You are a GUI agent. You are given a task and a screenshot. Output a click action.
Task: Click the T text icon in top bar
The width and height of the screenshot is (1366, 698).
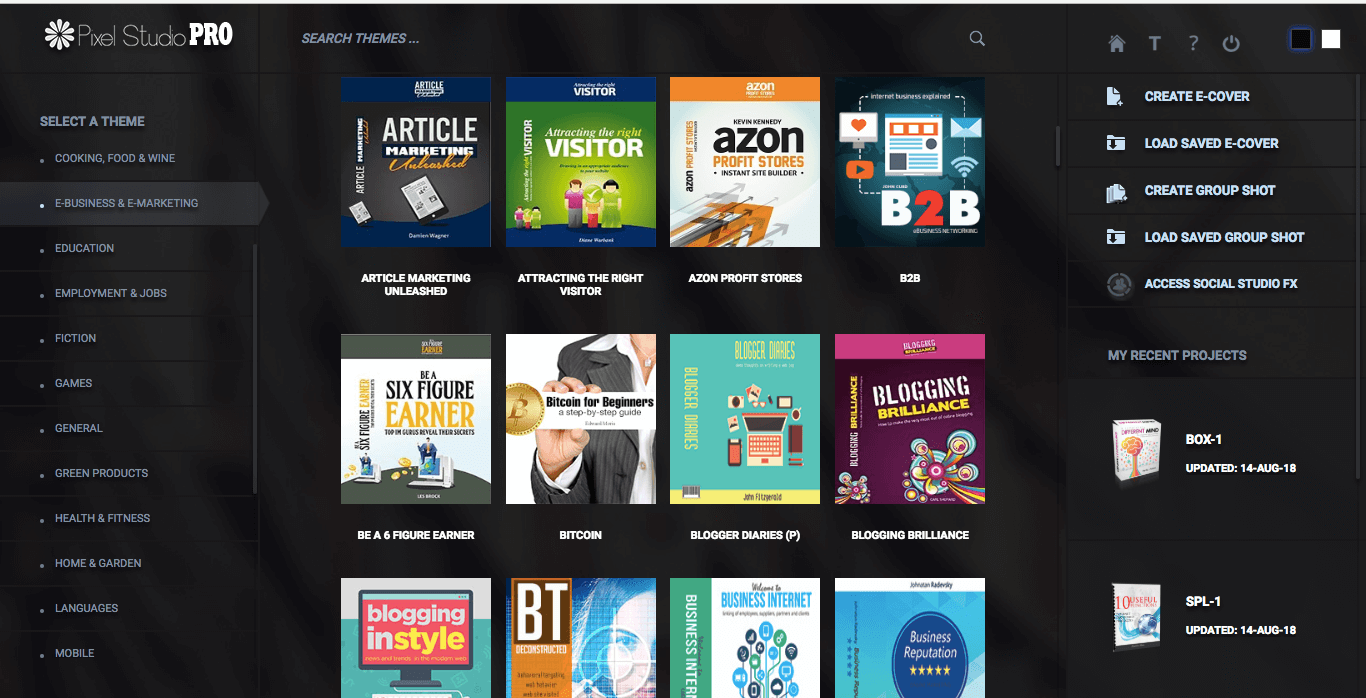click(x=1154, y=43)
